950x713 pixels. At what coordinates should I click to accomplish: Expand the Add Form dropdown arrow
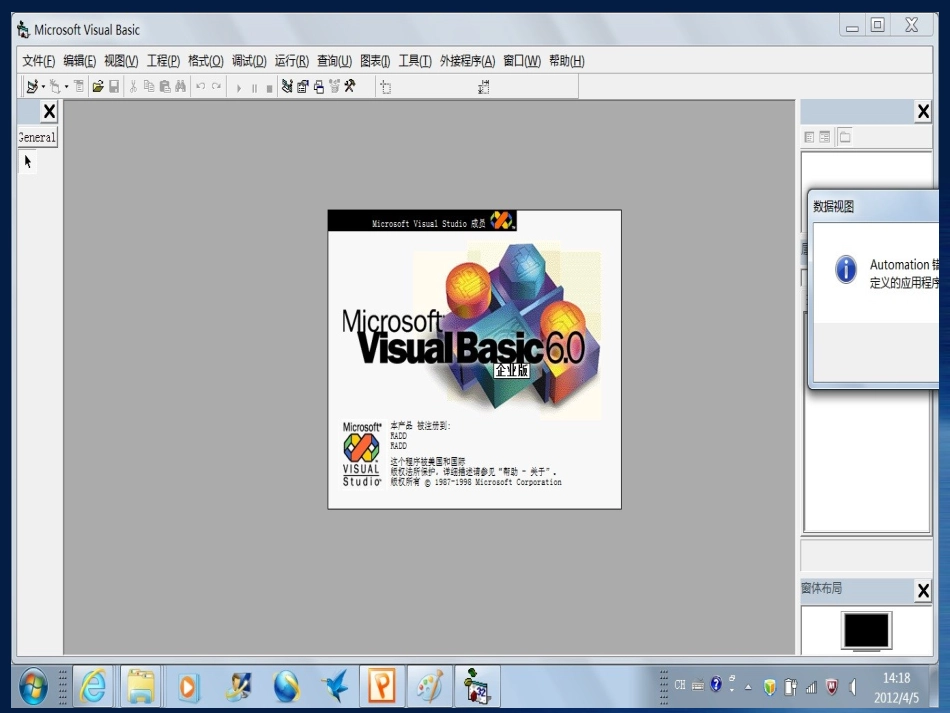tap(67, 87)
